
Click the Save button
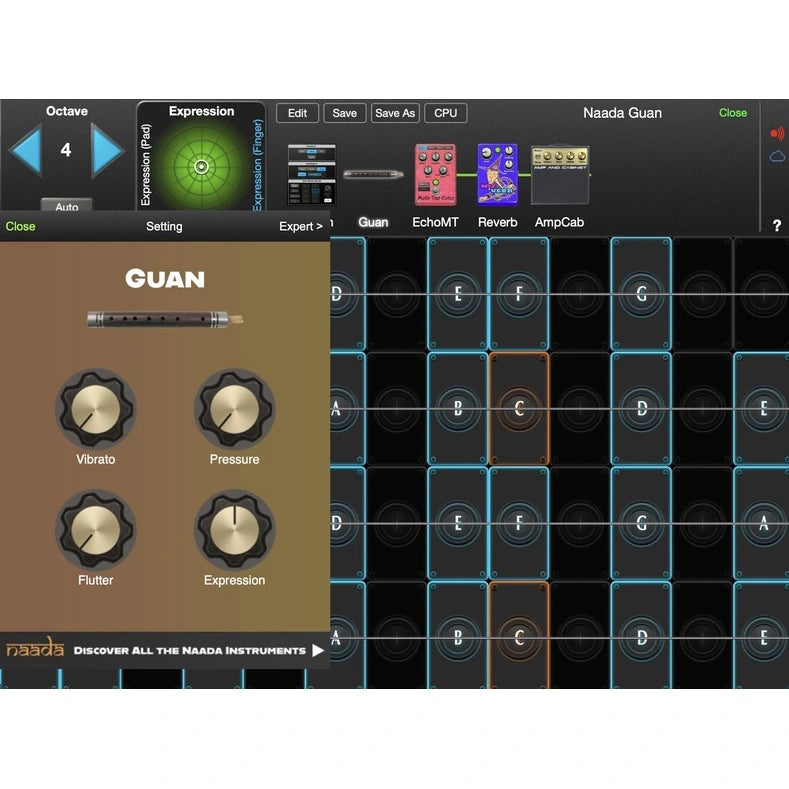click(345, 113)
